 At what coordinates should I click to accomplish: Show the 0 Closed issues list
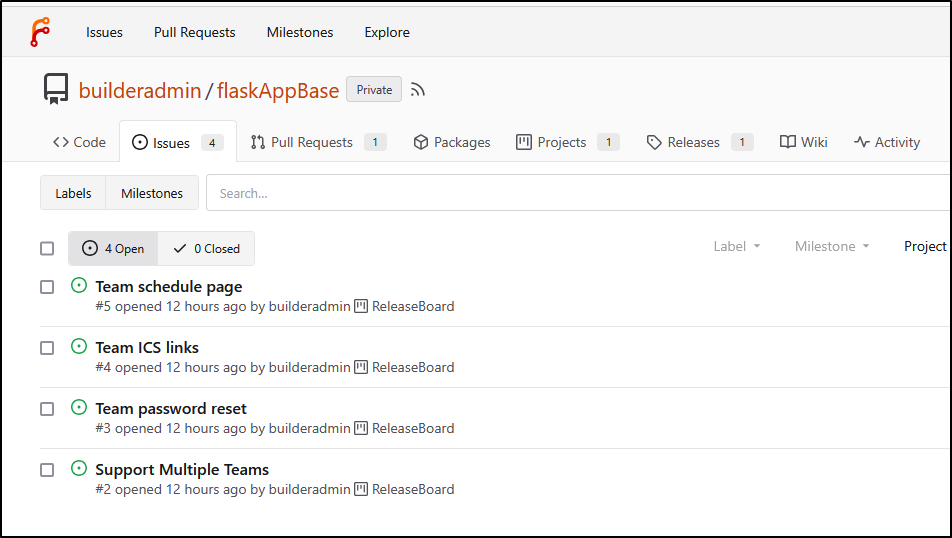(x=206, y=248)
